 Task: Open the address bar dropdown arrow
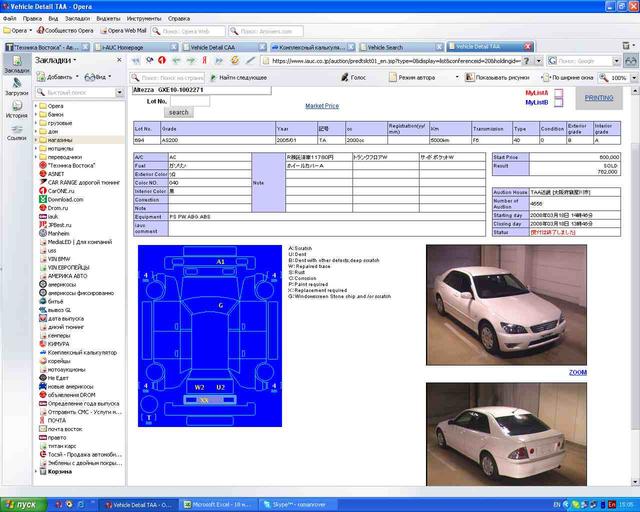coord(538,61)
